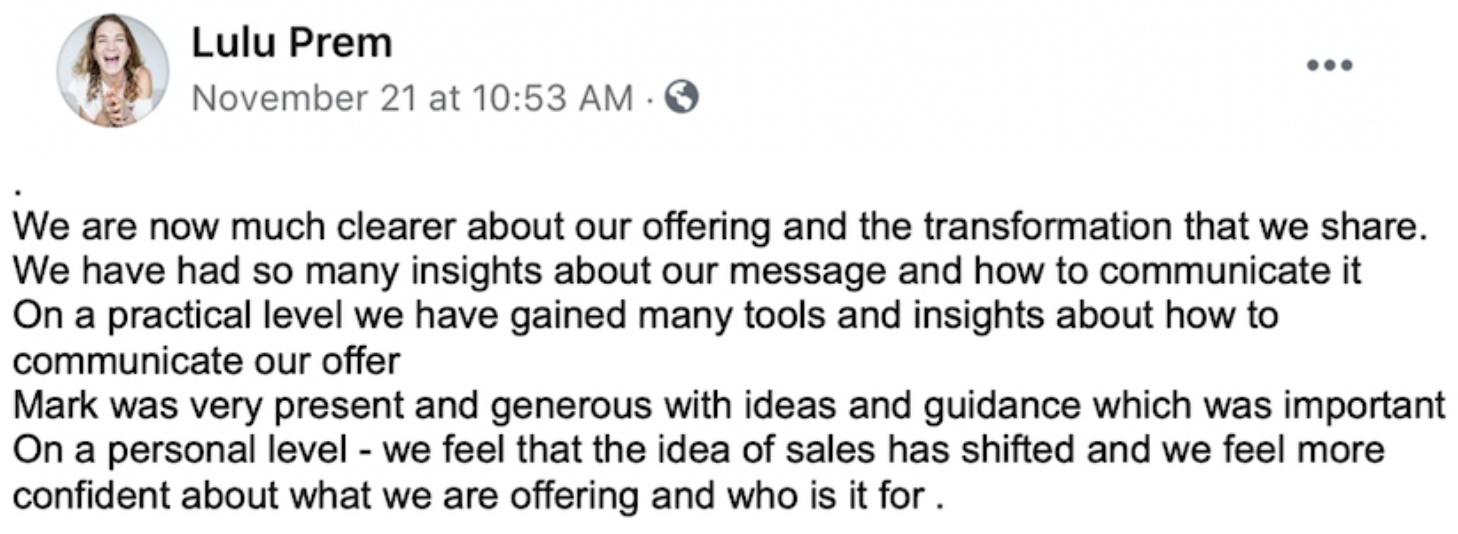Open the November 21 timestamp link
This screenshot has height=534, width=1458.
click(412, 98)
